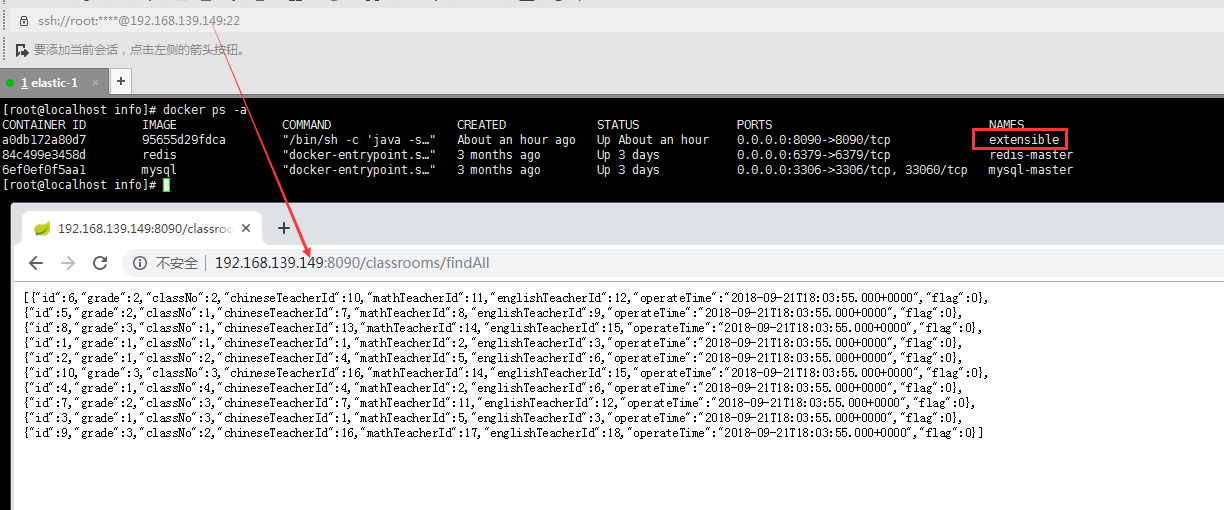
Task: Click the browser URL address bar
Action: pyautogui.click(x=670, y=263)
